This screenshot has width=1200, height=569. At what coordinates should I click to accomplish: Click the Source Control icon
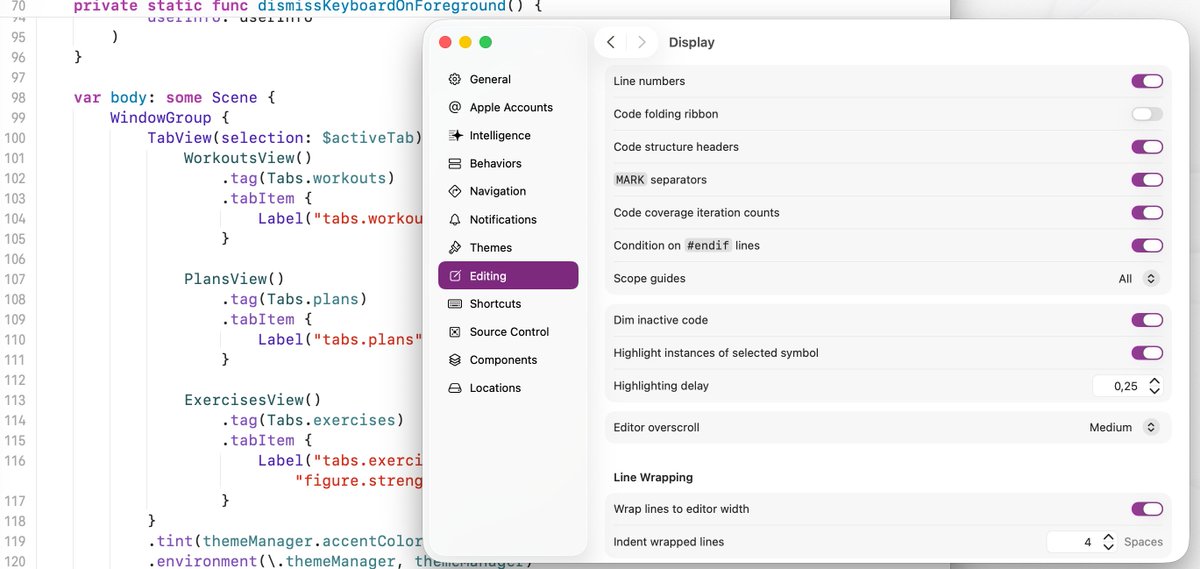[455, 331]
